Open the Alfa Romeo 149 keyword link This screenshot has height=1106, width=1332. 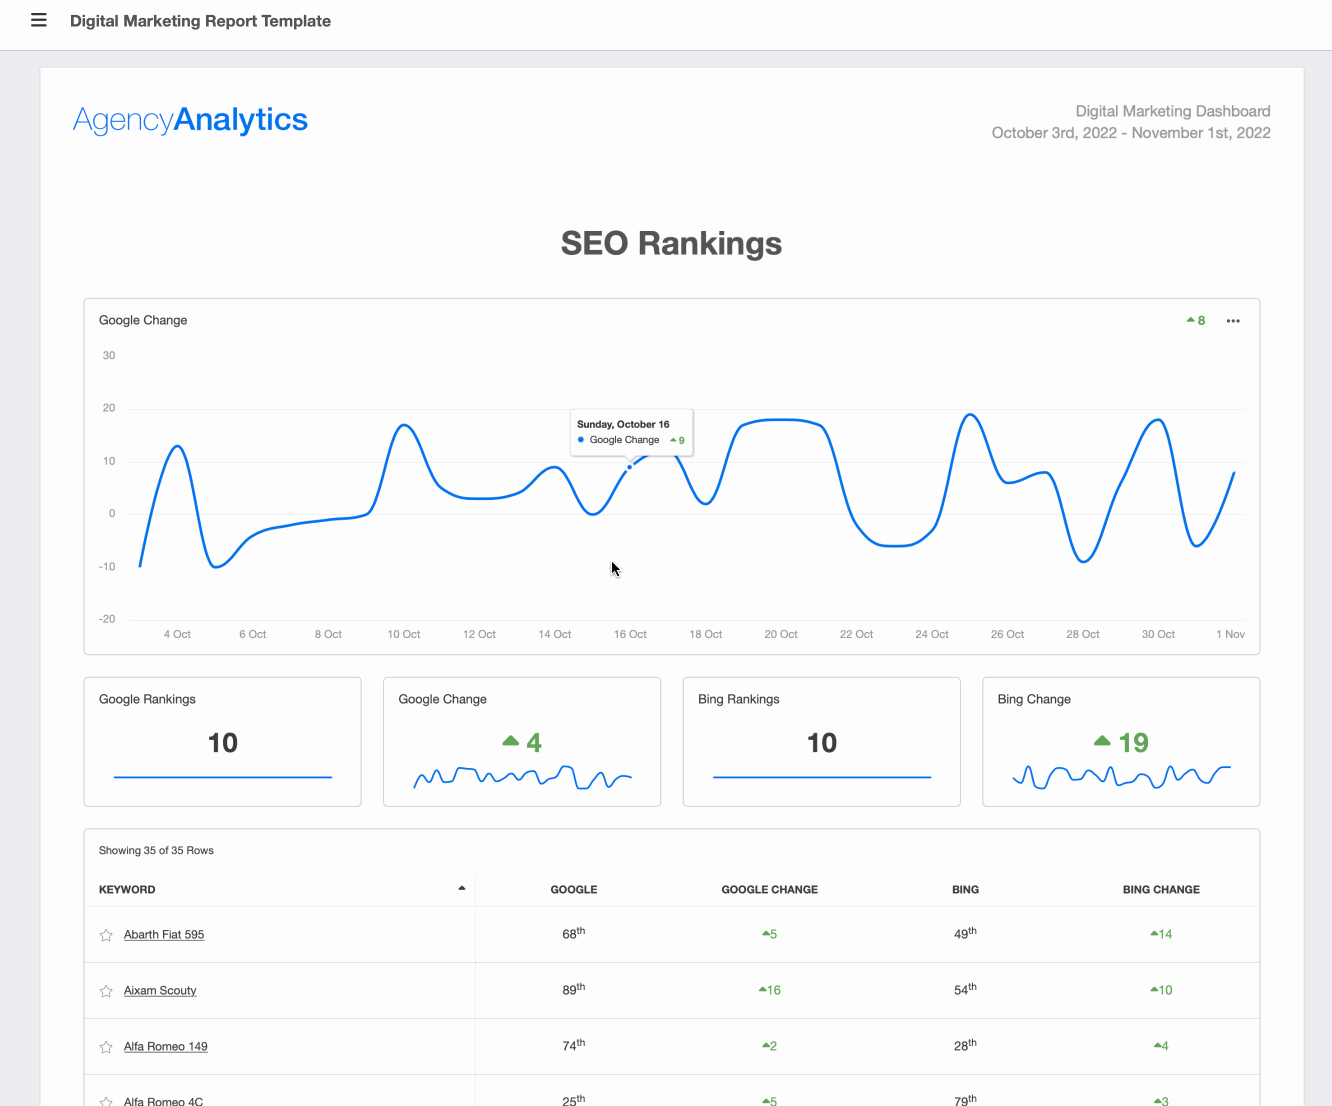pyautogui.click(x=166, y=1047)
